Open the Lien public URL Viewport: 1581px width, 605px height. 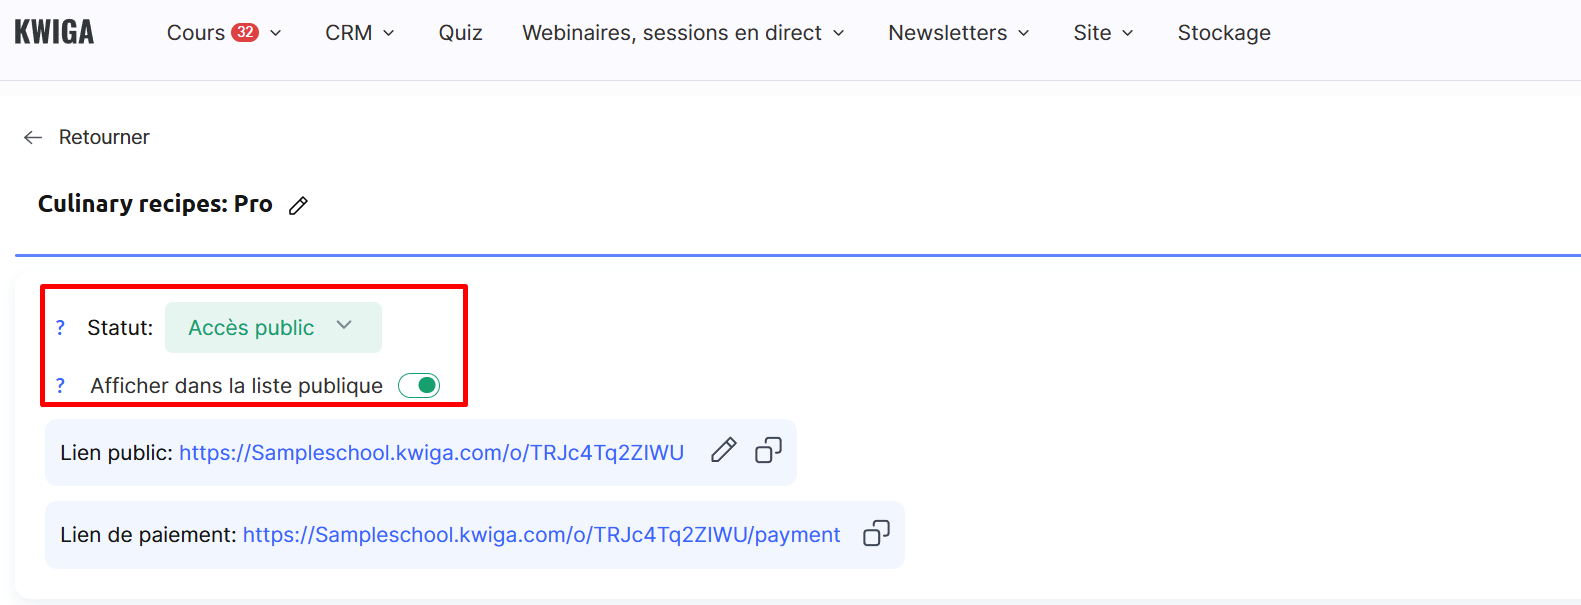tap(431, 453)
